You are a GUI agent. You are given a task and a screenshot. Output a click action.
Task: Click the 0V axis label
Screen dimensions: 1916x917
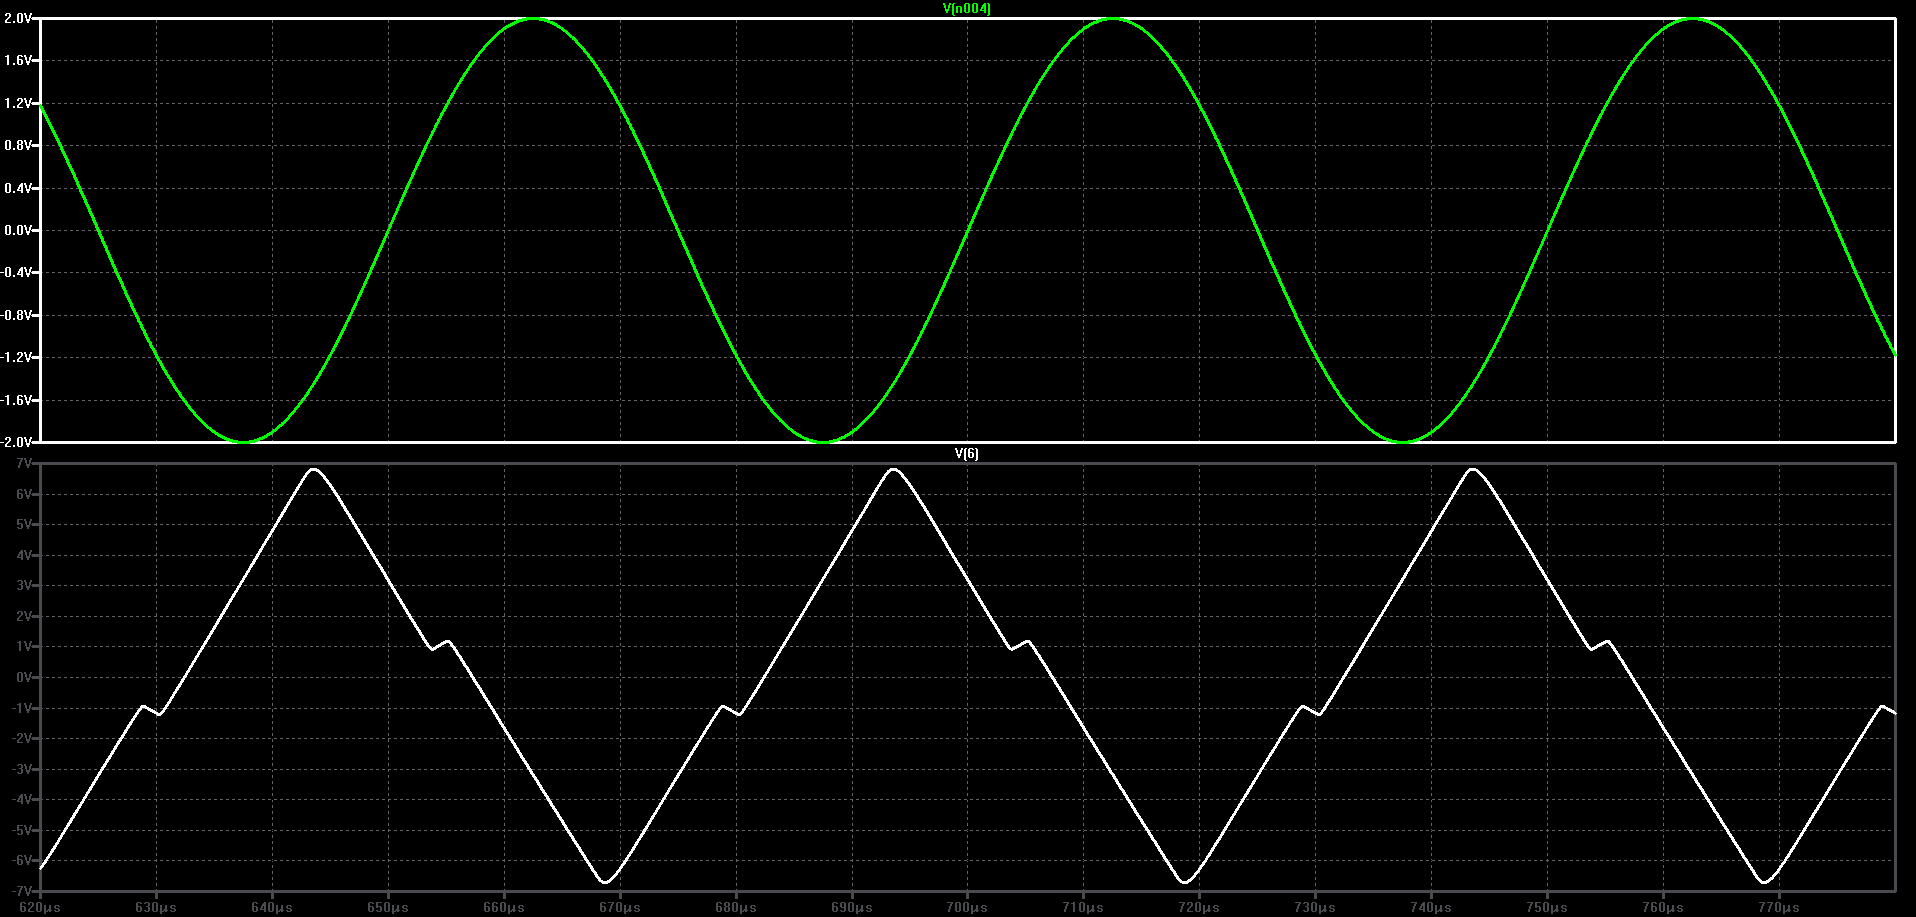[24, 677]
